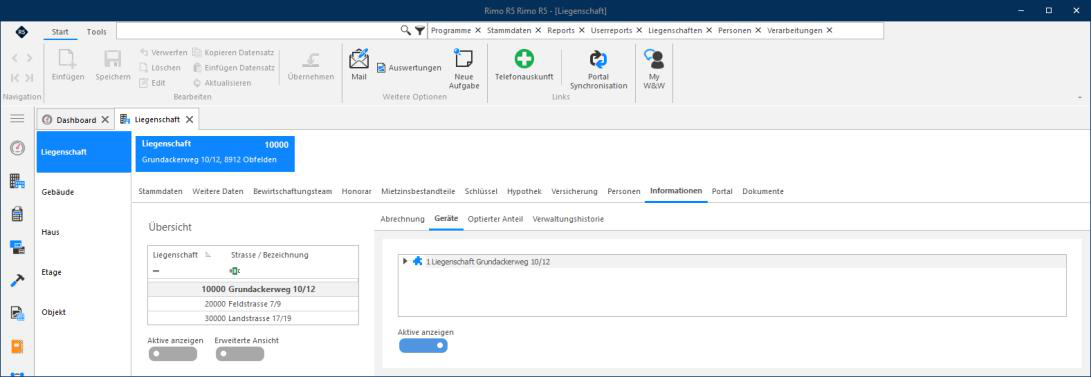Image resolution: width=1091 pixels, height=377 pixels.
Task: Open the Versicherung tab
Action: point(574,191)
